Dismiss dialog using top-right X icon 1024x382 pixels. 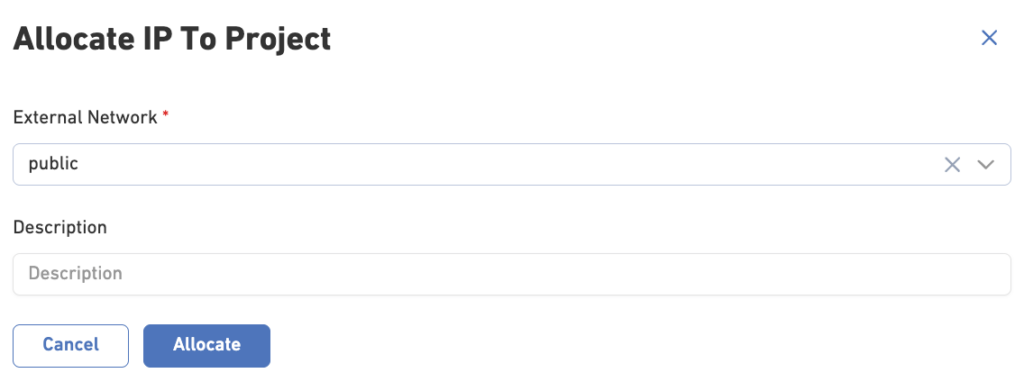[x=989, y=38]
